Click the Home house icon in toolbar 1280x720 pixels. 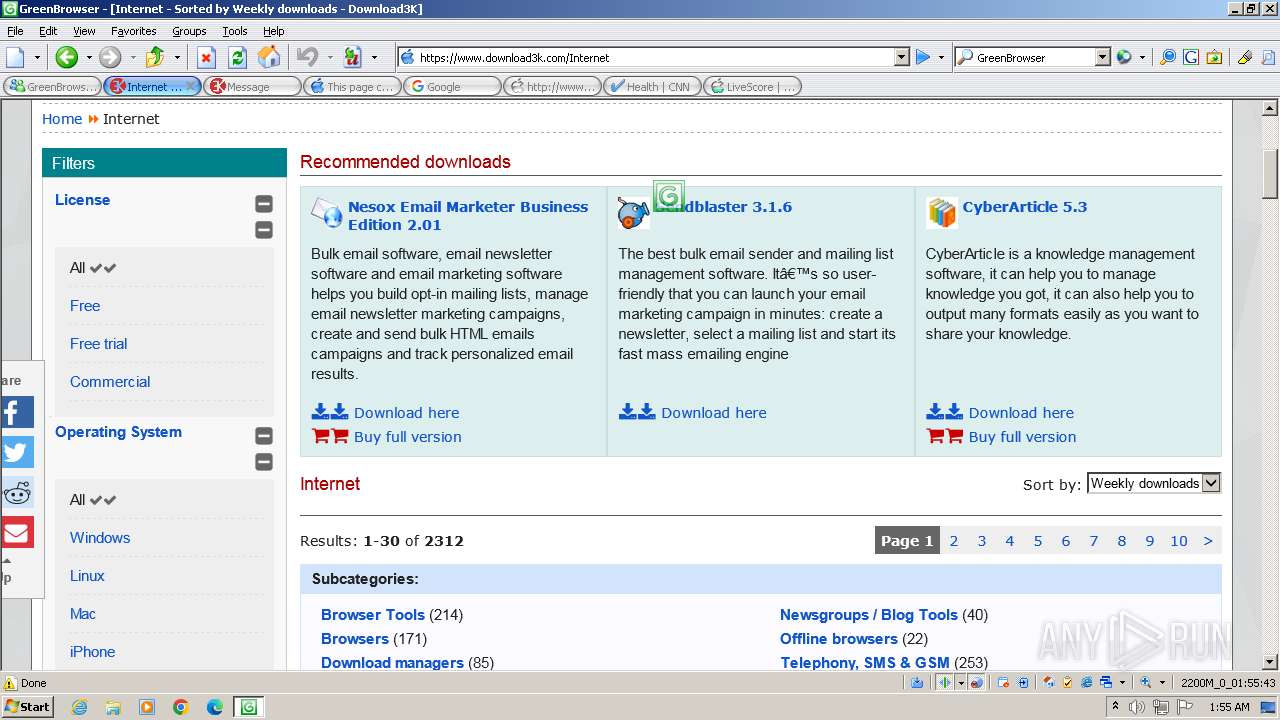point(269,57)
